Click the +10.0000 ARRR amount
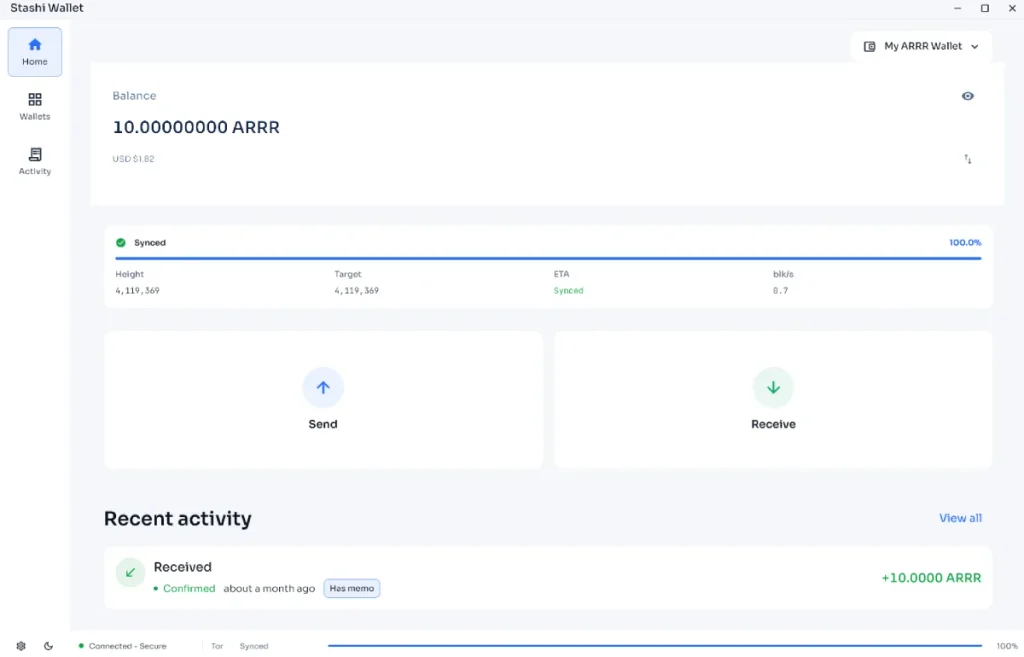This screenshot has height=657, width=1024. (931, 577)
